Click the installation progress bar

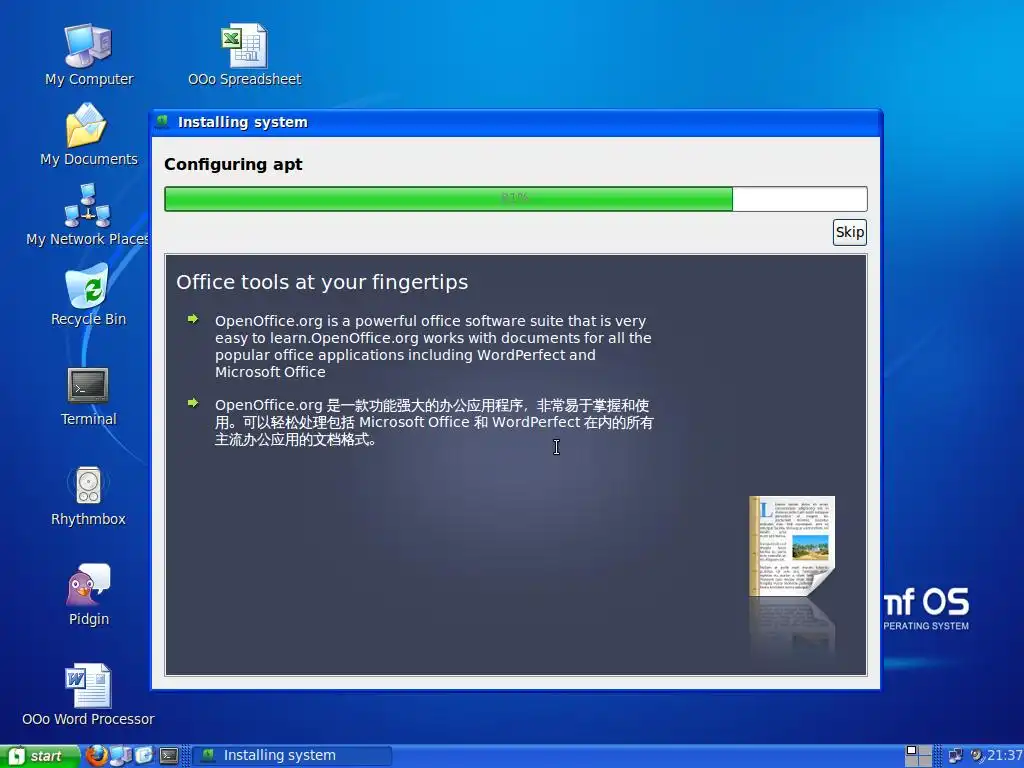(x=515, y=199)
